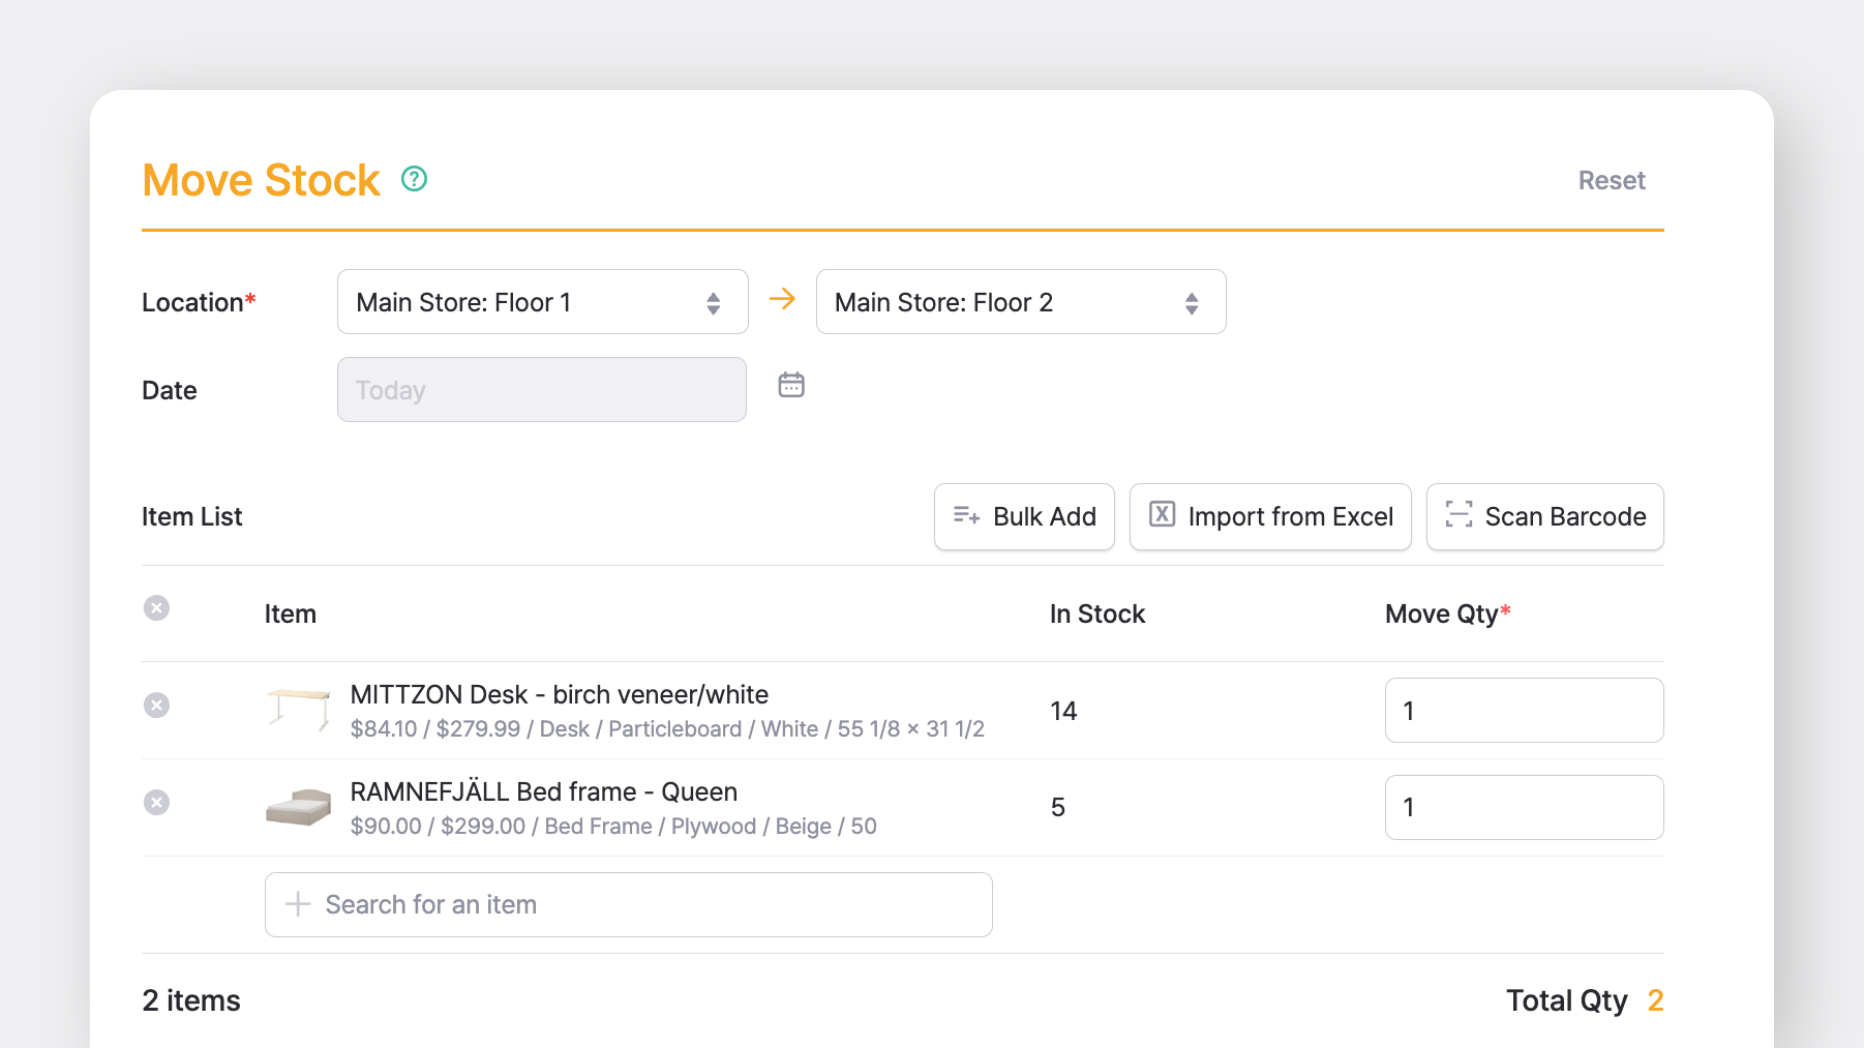
Task: Open the destination location dropdown showing Floor 2
Action: 1020,301
